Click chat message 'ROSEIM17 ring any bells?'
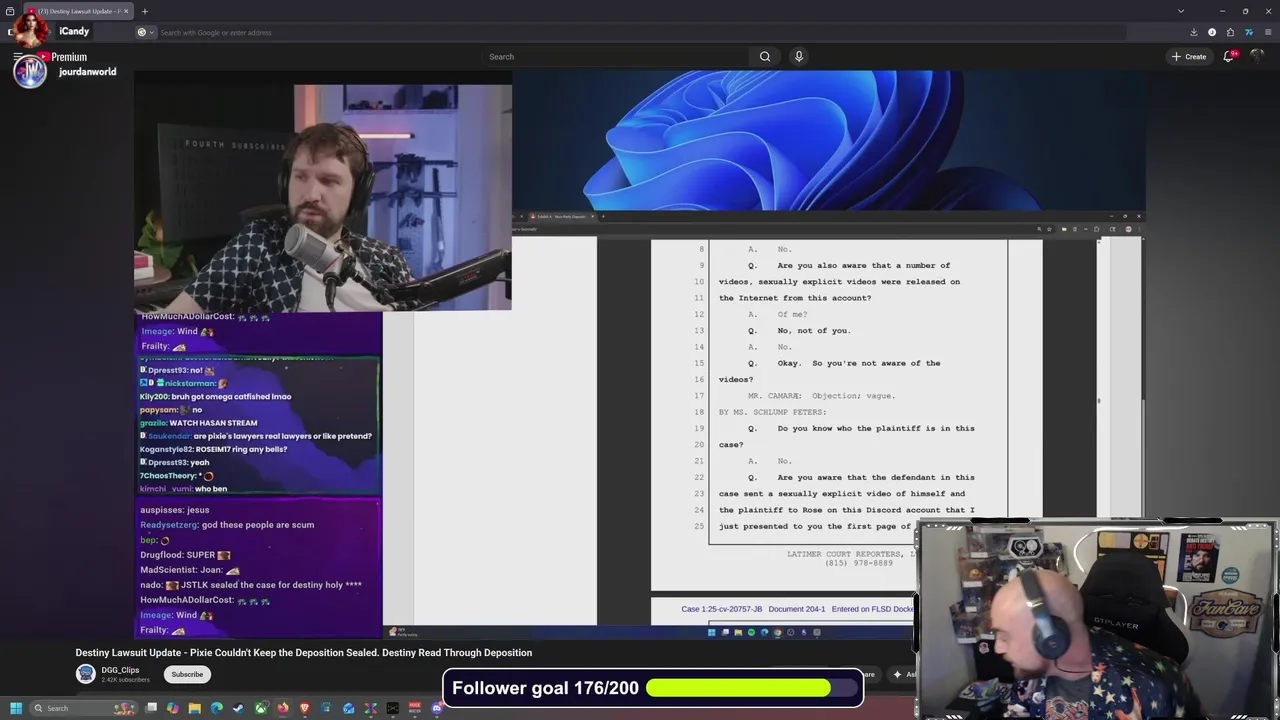Screen dimensions: 1280x720 241,449
